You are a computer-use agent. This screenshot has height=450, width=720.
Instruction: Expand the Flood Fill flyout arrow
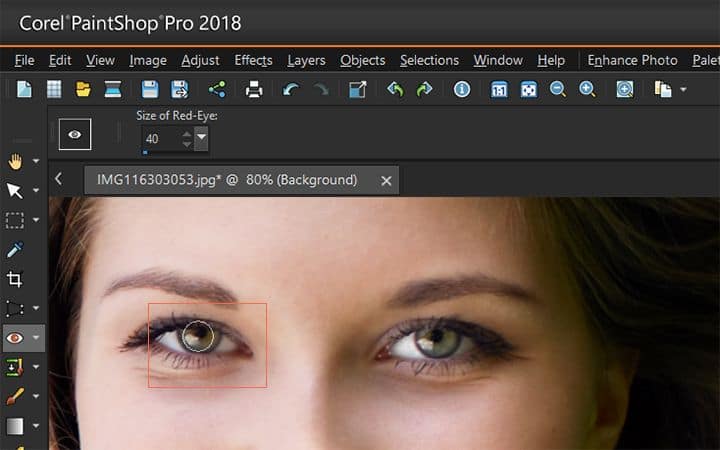(x=36, y=426)
